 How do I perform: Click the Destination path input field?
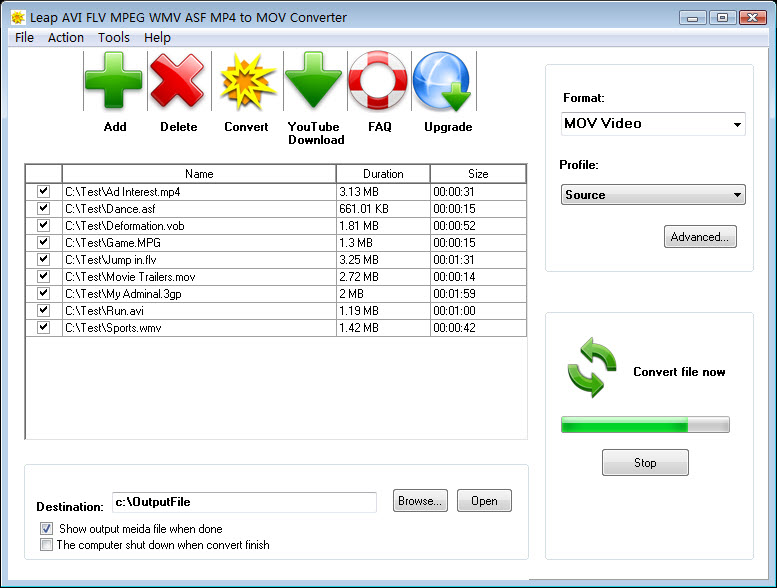click(244, 502)
